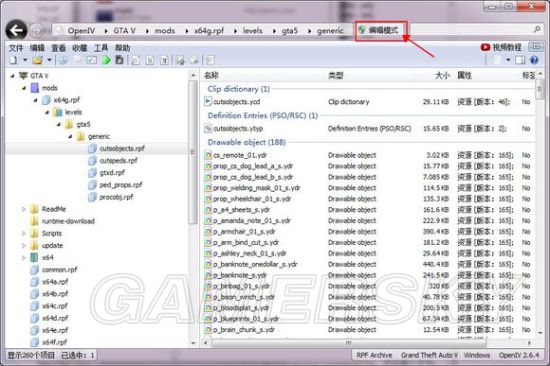The image size is (550, 366).
Task: Select gtxd.rpf in the tree
Action: [x=112, y=173]
